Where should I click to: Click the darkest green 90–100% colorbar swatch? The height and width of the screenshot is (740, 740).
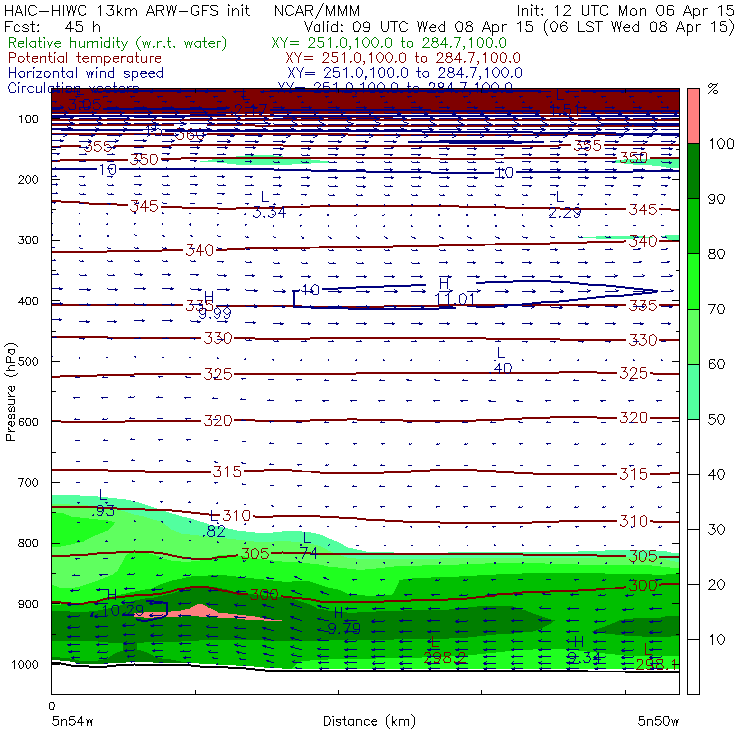693,171
